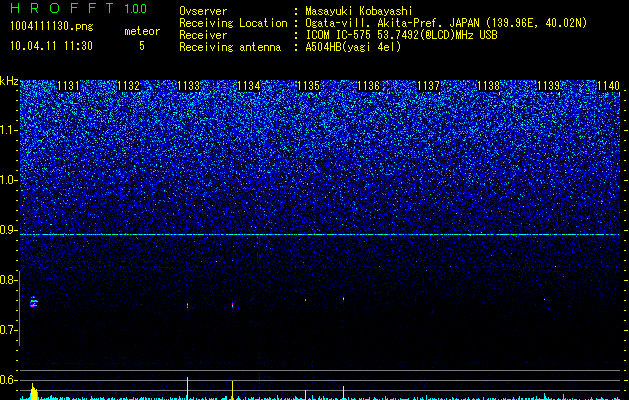Click the date stamp 10.04.11 11:30
This screenshot has height=400, width=629.
point(51,46)
